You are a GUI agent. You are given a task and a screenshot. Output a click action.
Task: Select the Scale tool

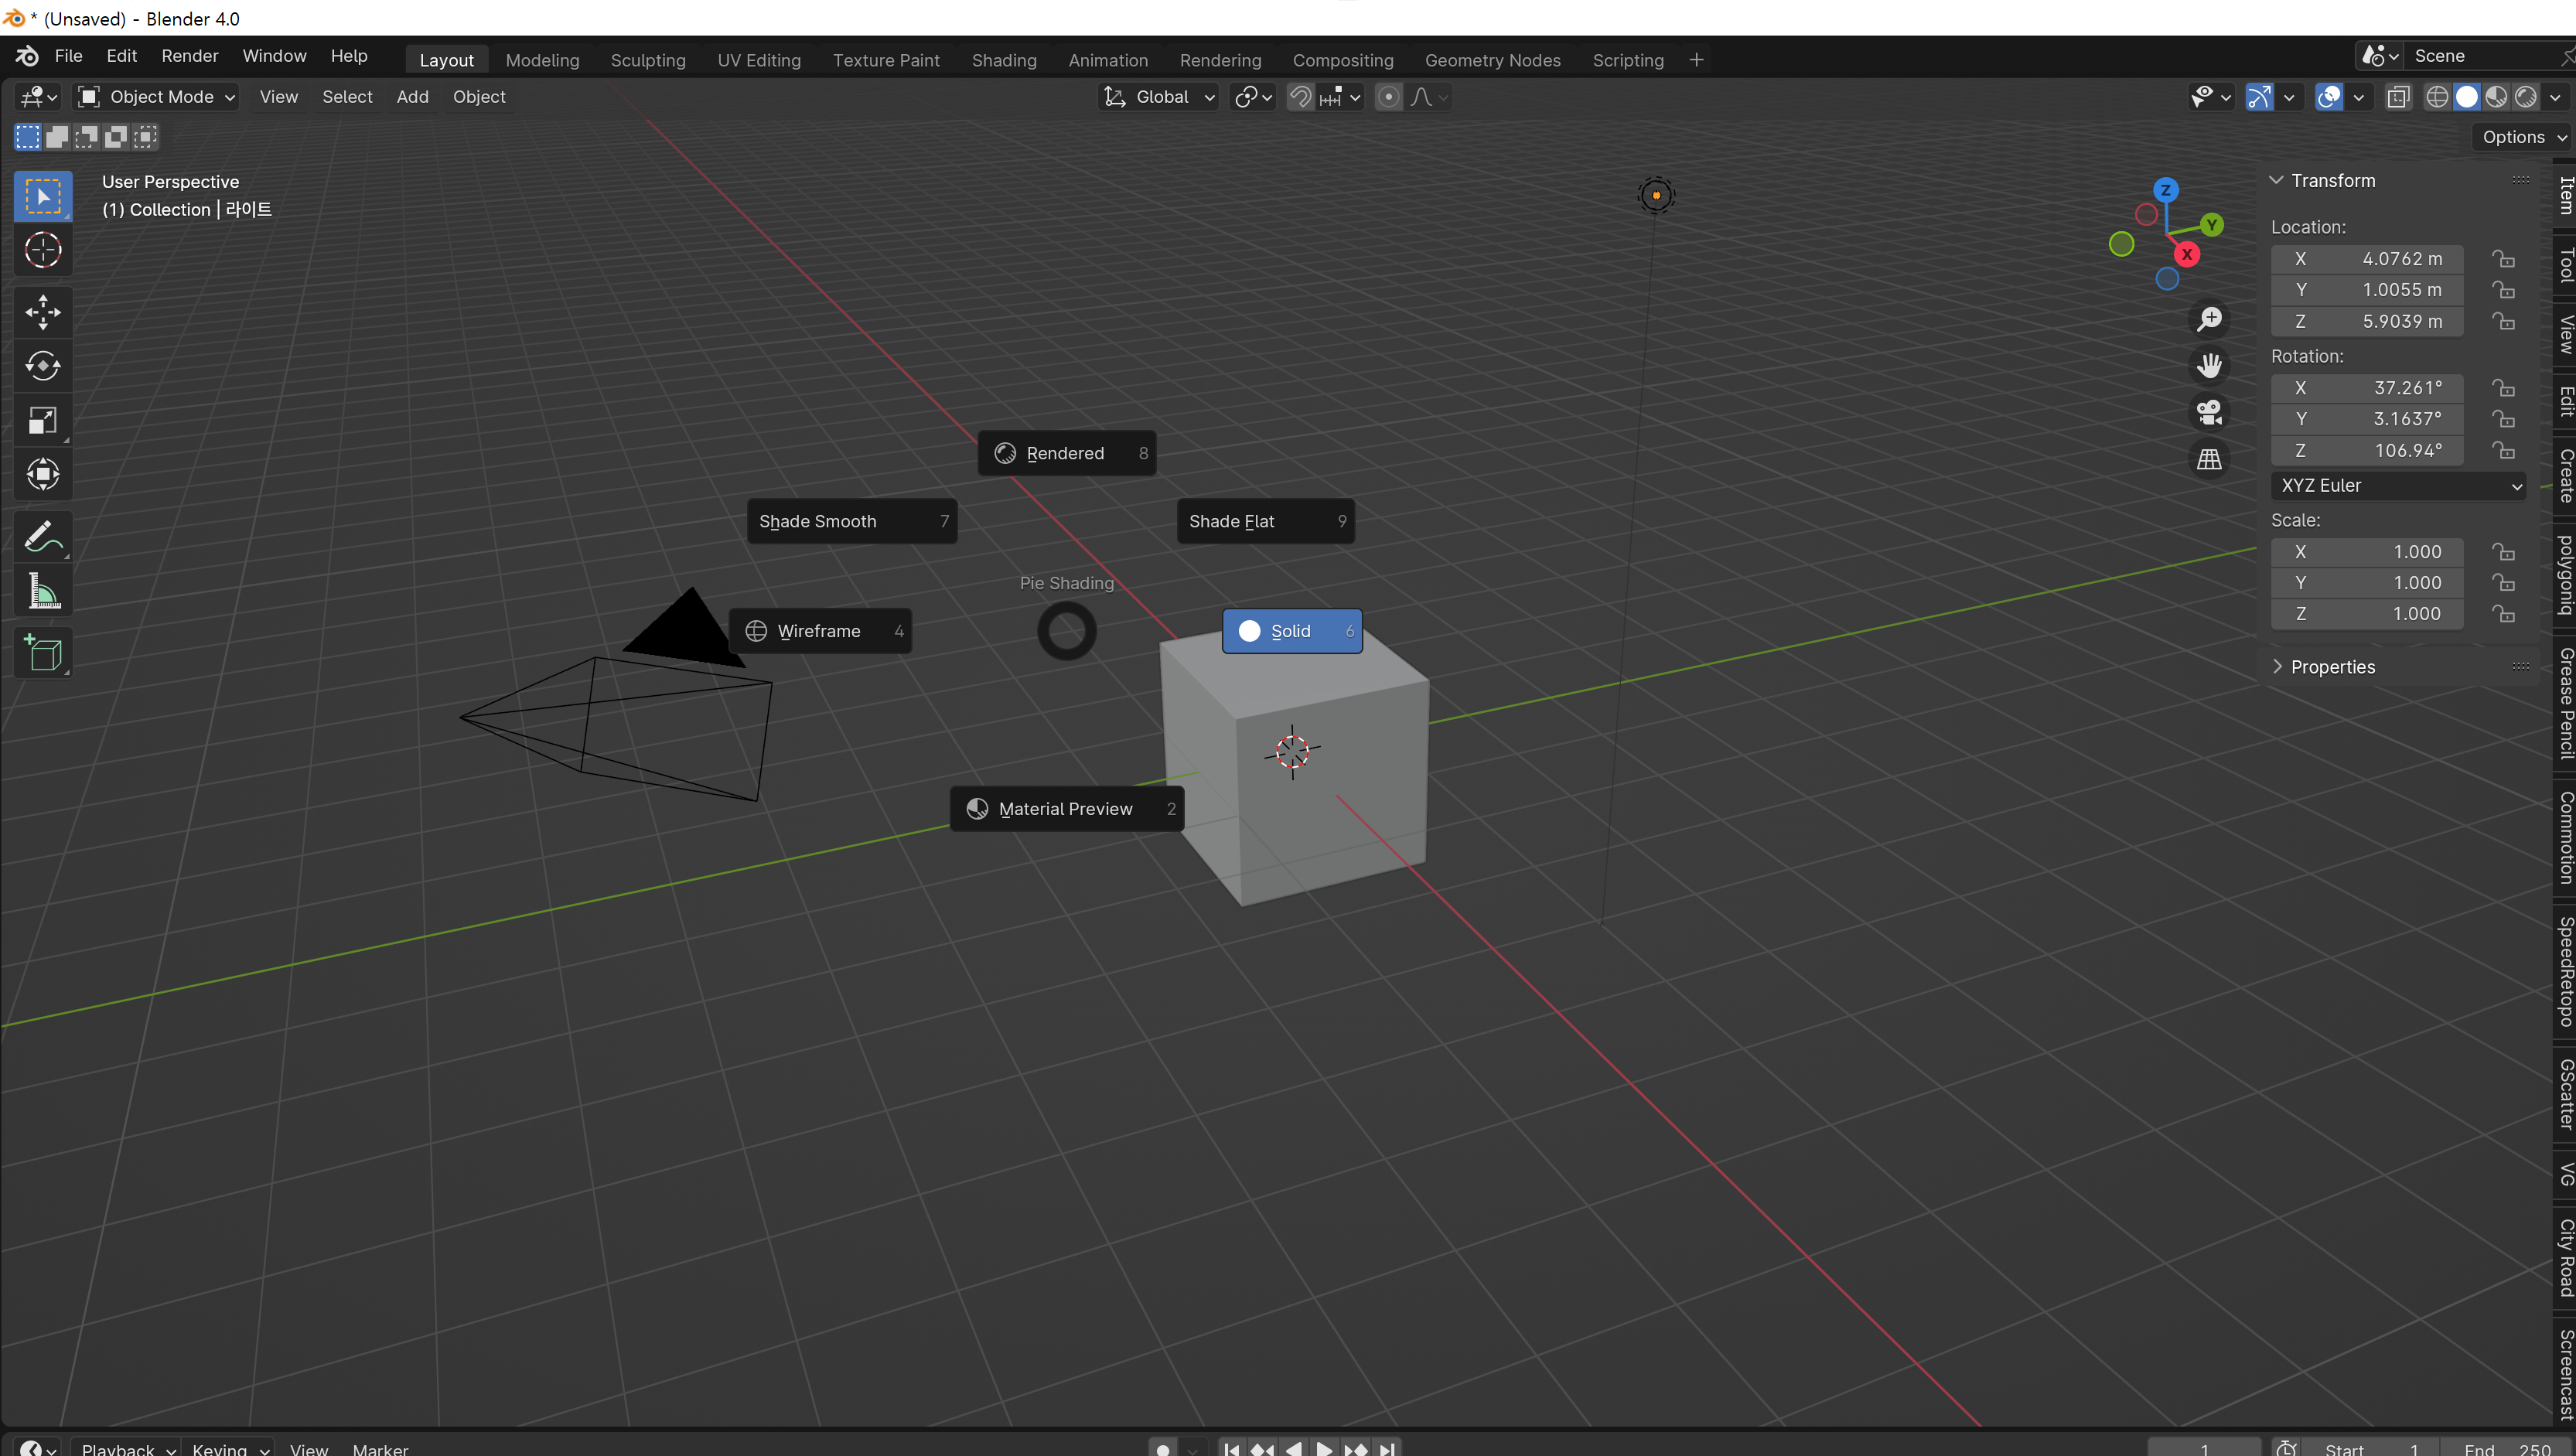[43, 420]
